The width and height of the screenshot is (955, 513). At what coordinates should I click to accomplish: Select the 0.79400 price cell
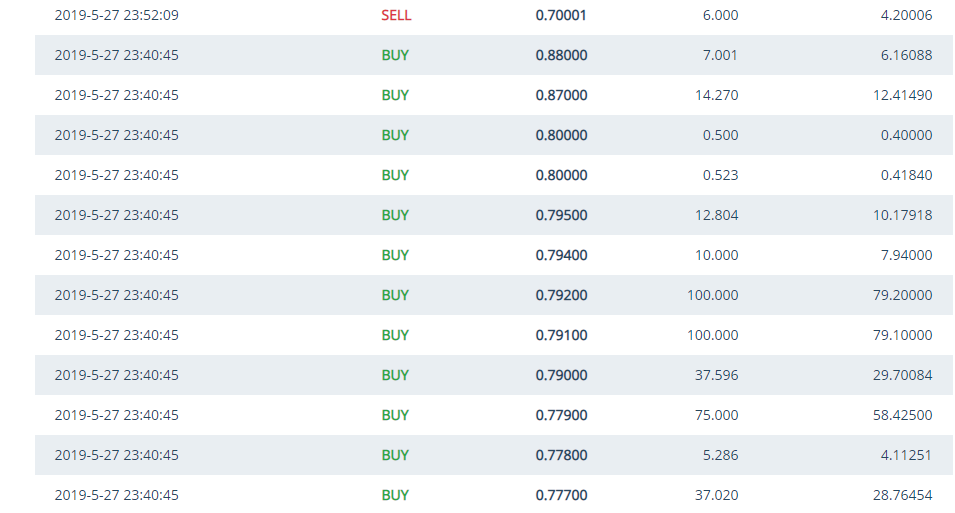pyautogui.click(x=561, y=256)
